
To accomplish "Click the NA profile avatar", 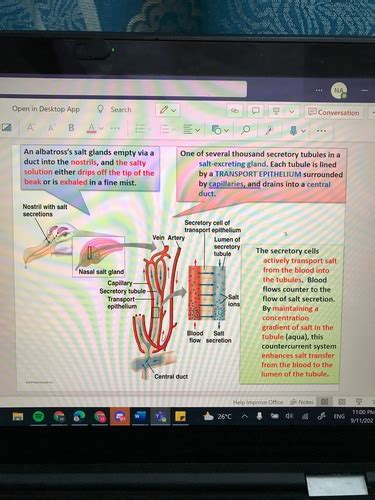I will [x=339, y=90].
